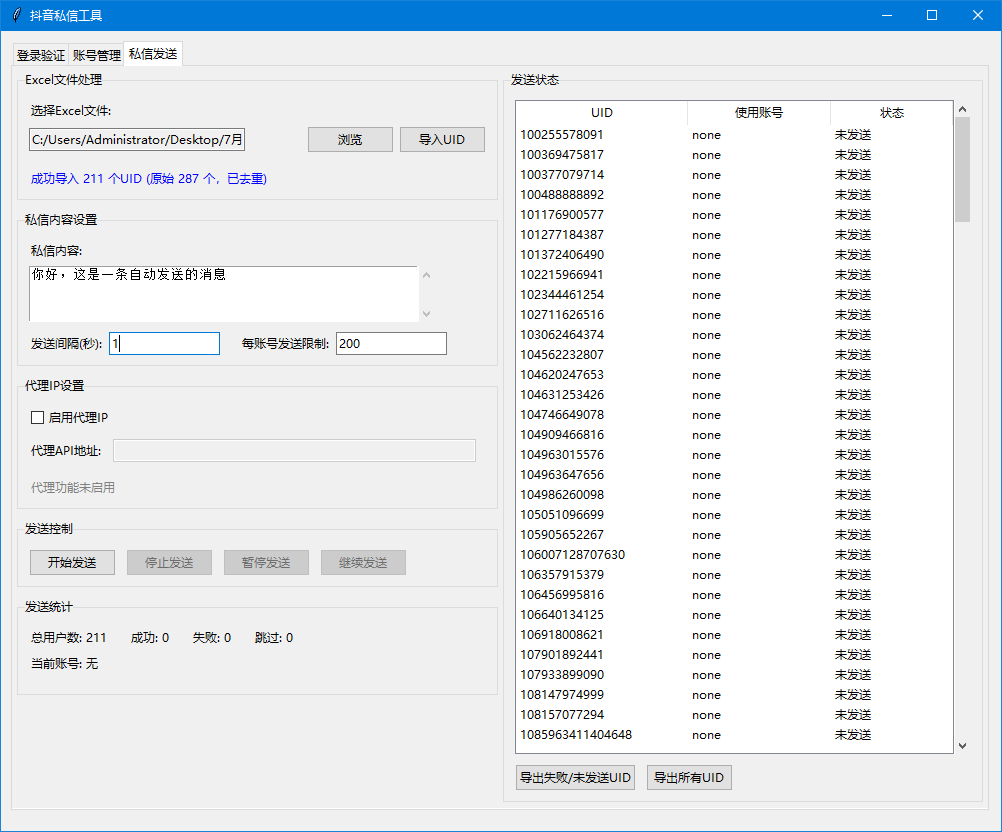Click the status list scroll-down arrow
This screenshot has height=832, width=1002.
coord(962,746)
